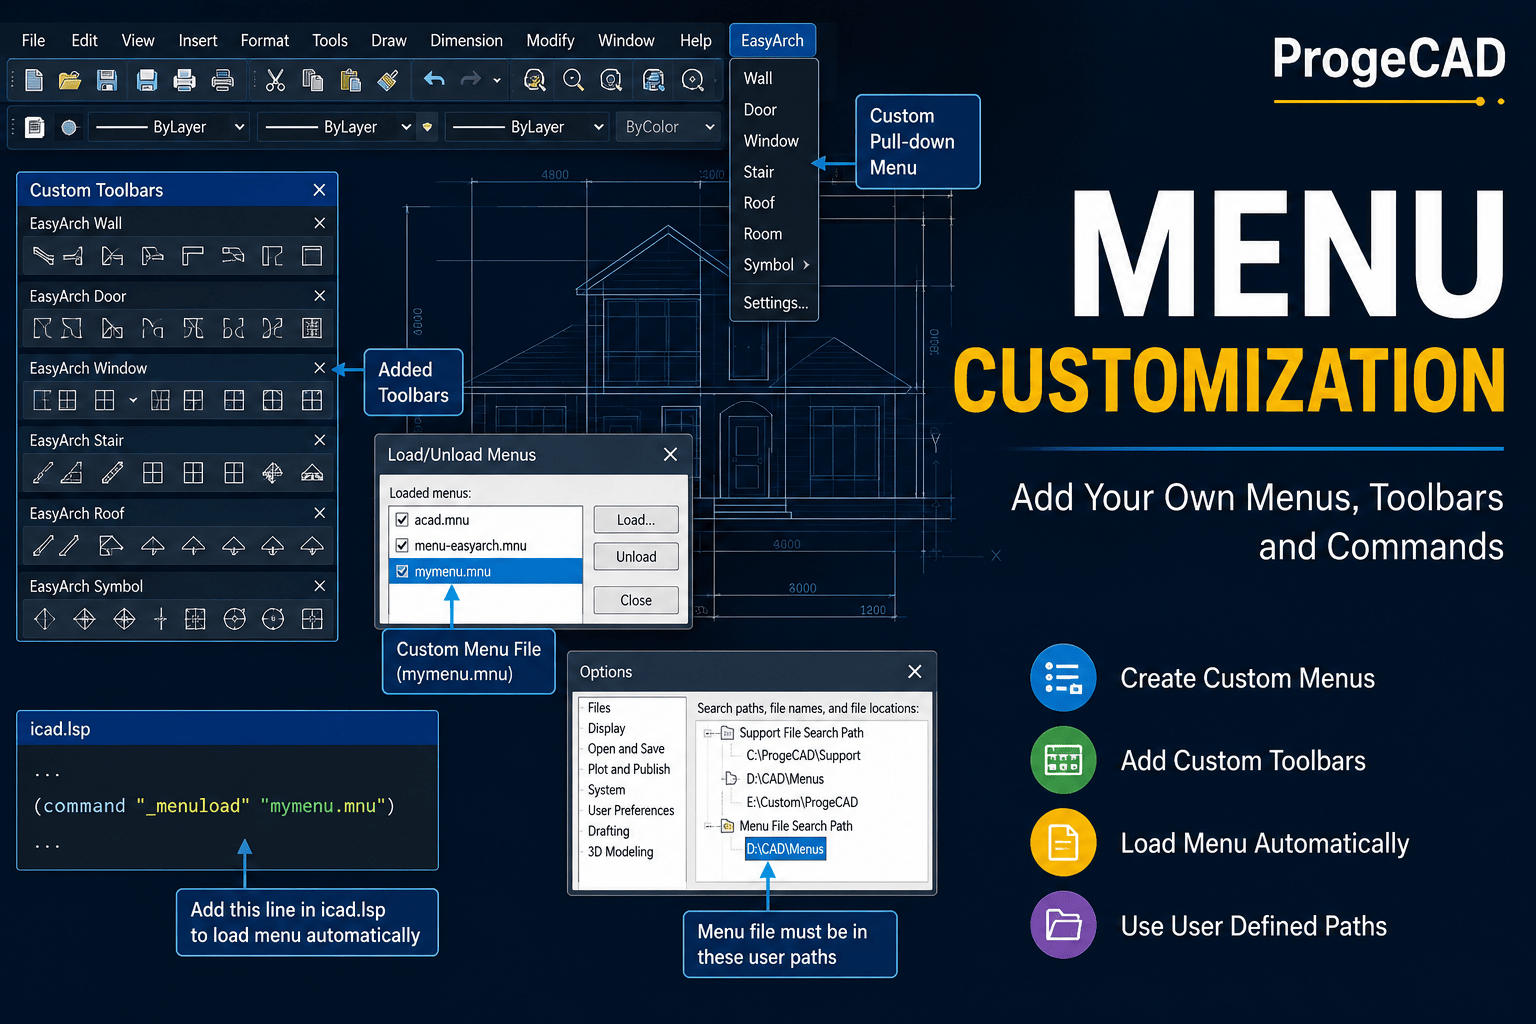Click the Paste clipboard icon
The height and width of the screenshot is (1024, 1536).
click(350, 80)
